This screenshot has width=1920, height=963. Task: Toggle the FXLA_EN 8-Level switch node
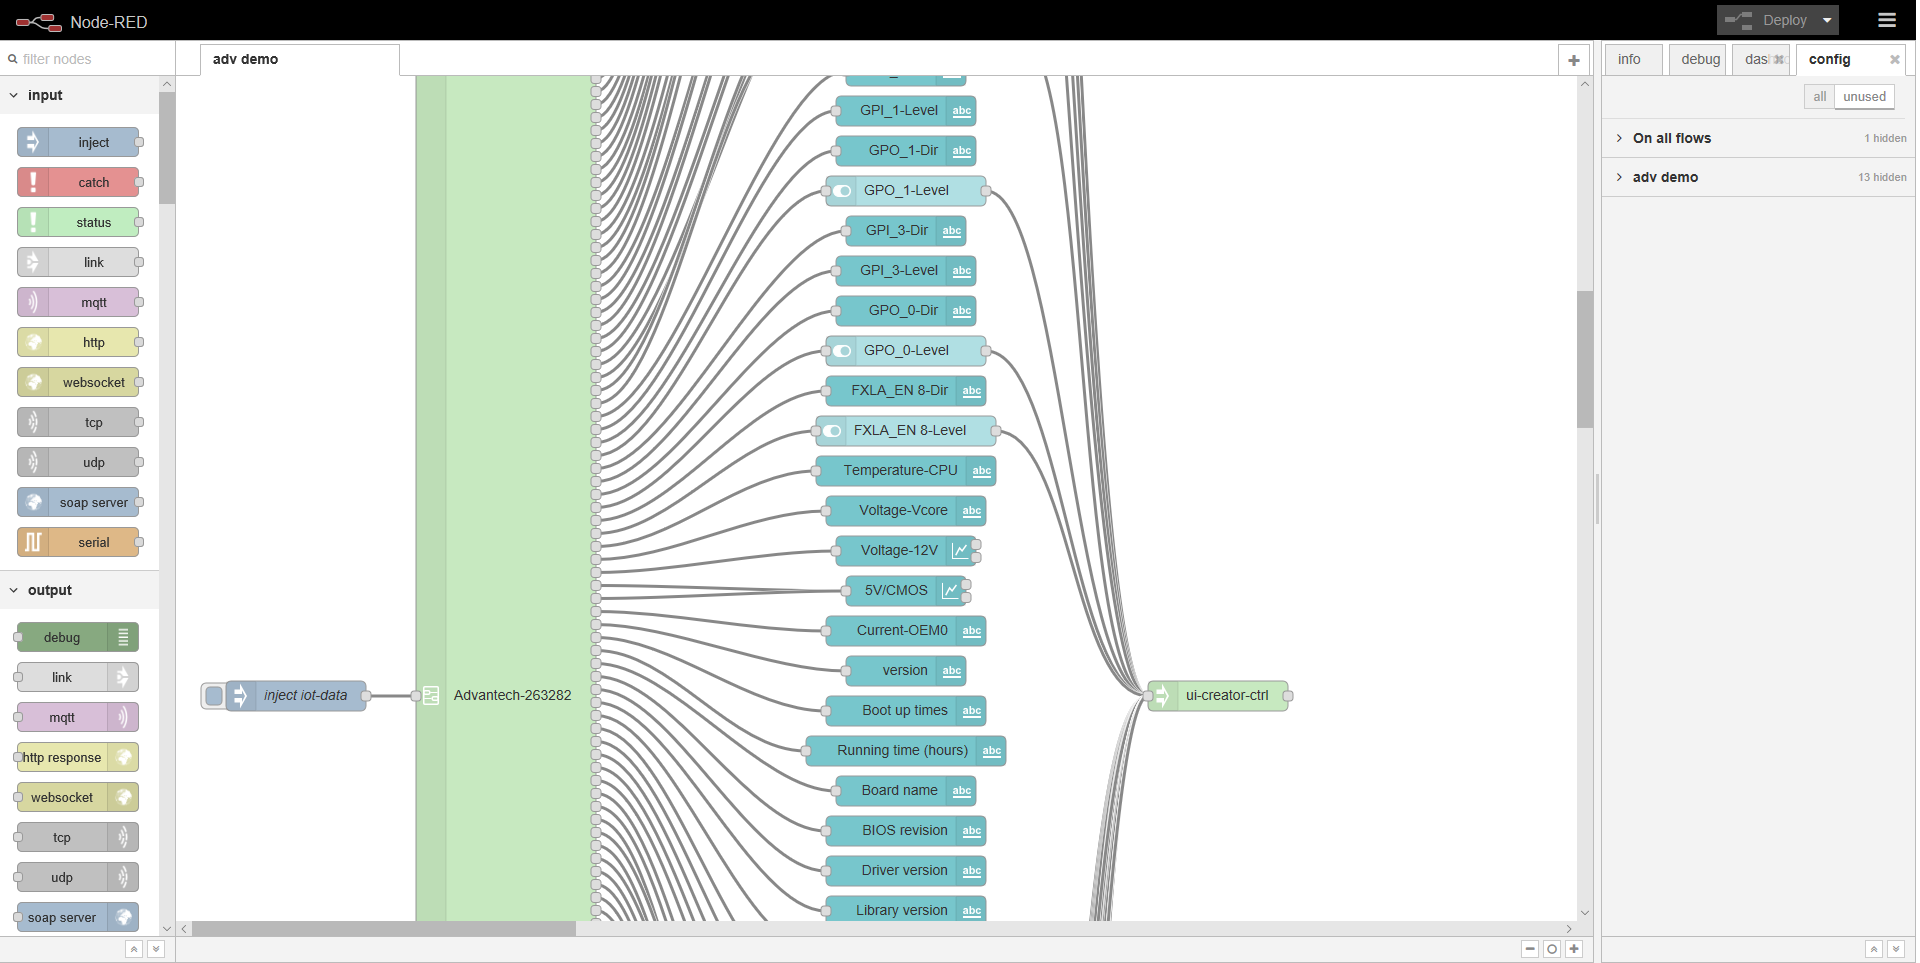pyautogui.click(x=908, y=430)
